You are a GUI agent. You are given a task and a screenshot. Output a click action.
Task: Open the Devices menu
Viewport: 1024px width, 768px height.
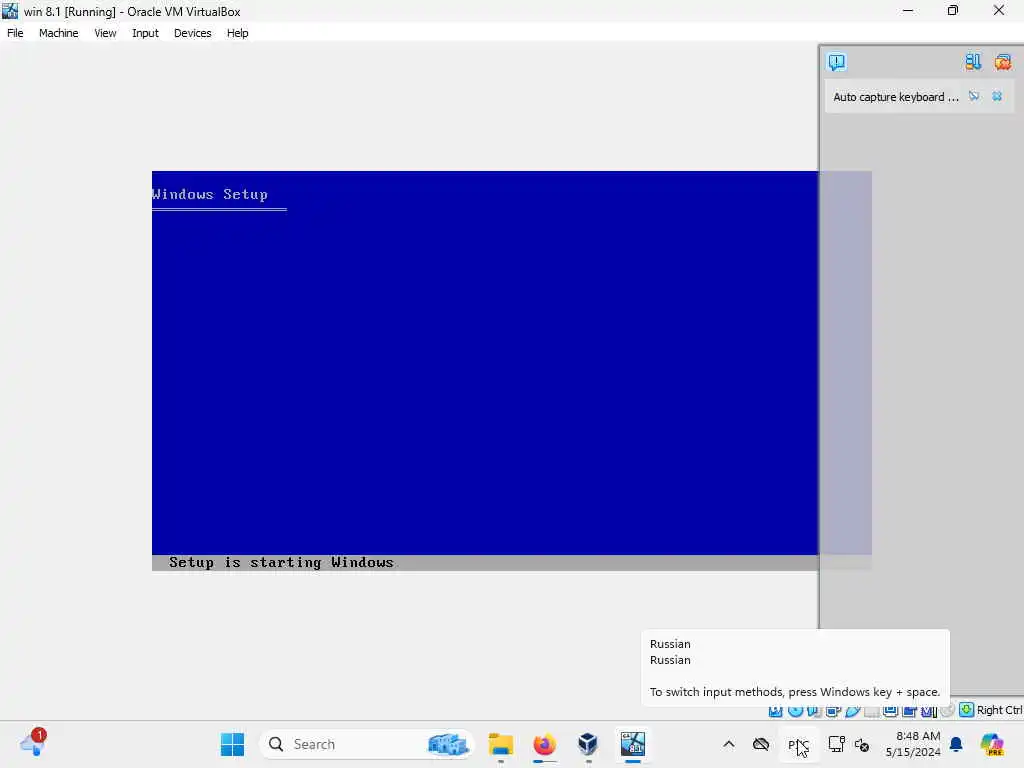pos(193,33)
